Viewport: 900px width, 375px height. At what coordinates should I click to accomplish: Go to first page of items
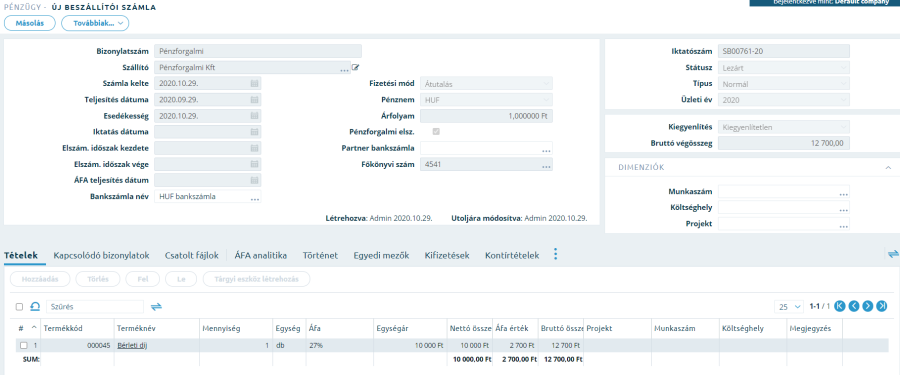[x=840, y=306]
